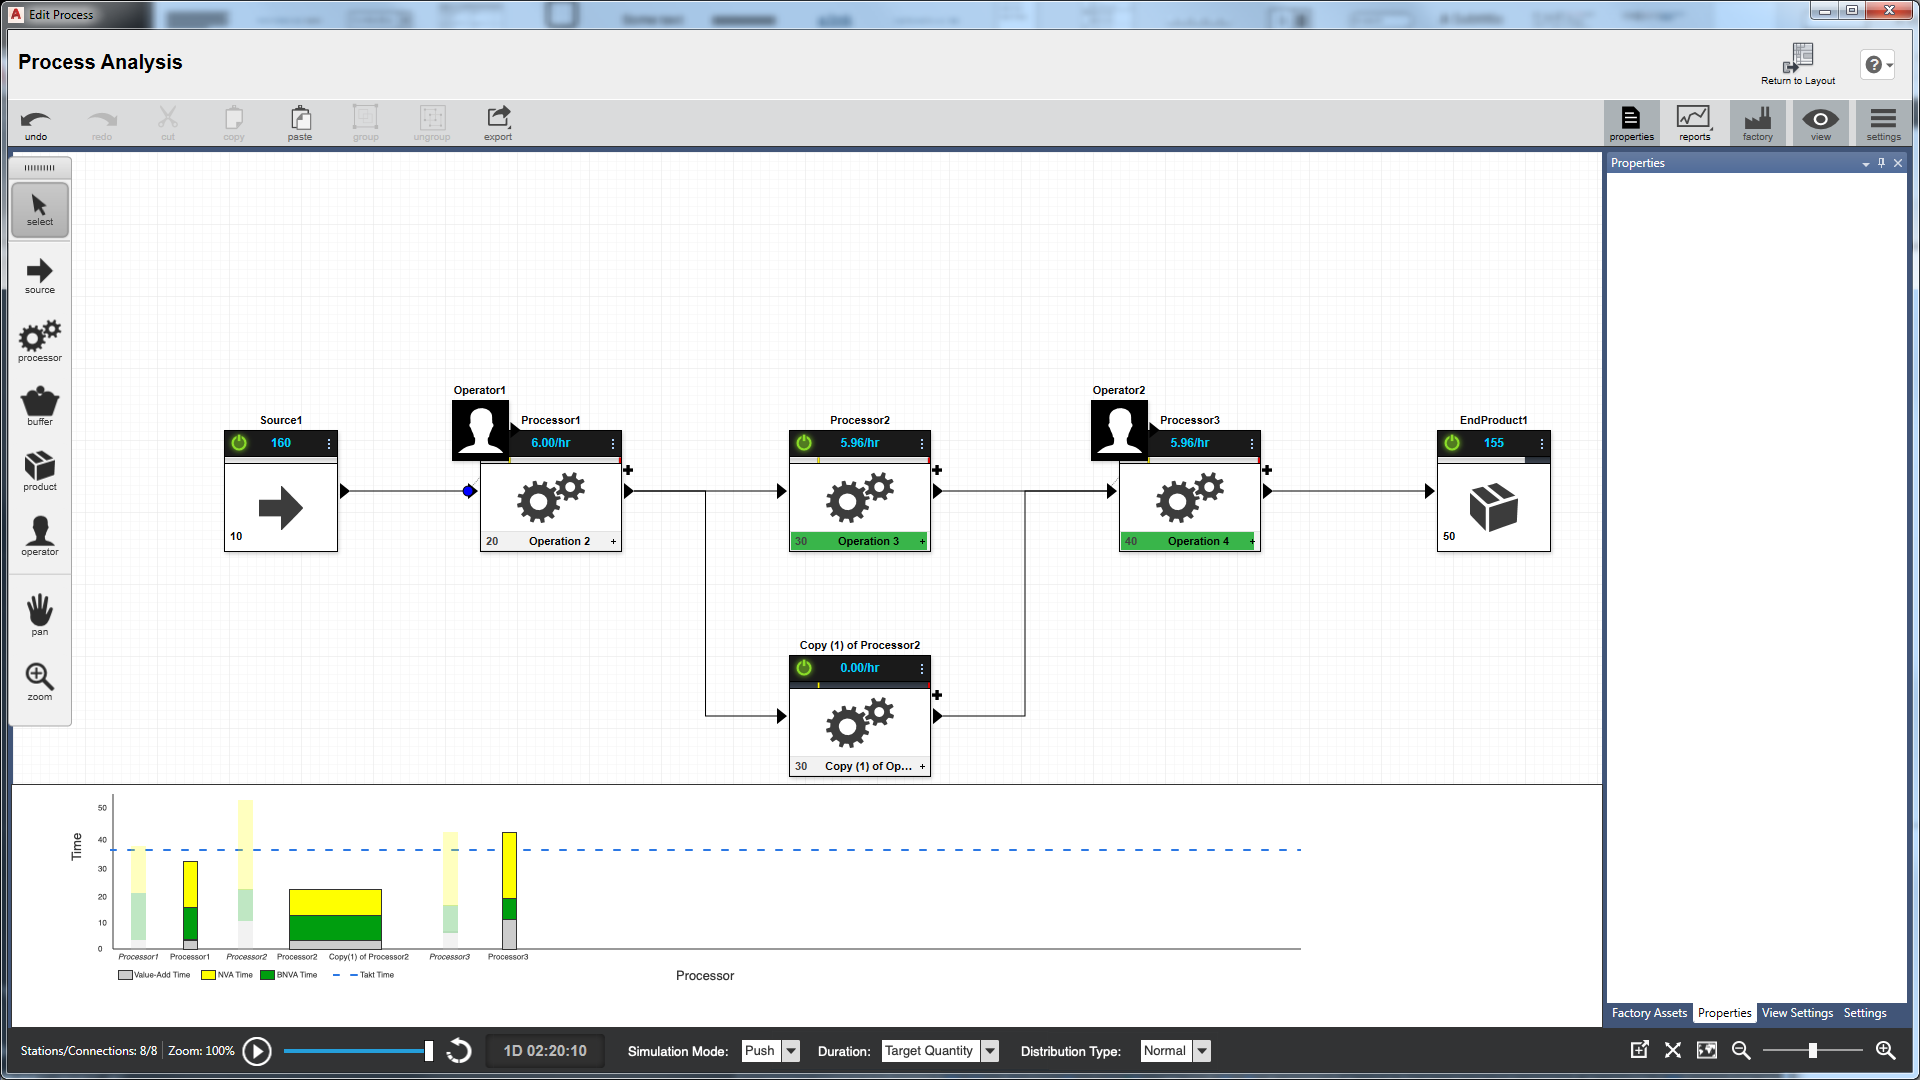Open the three-dot menu on Processor1

pyautogui.click(x=613, y=444)
